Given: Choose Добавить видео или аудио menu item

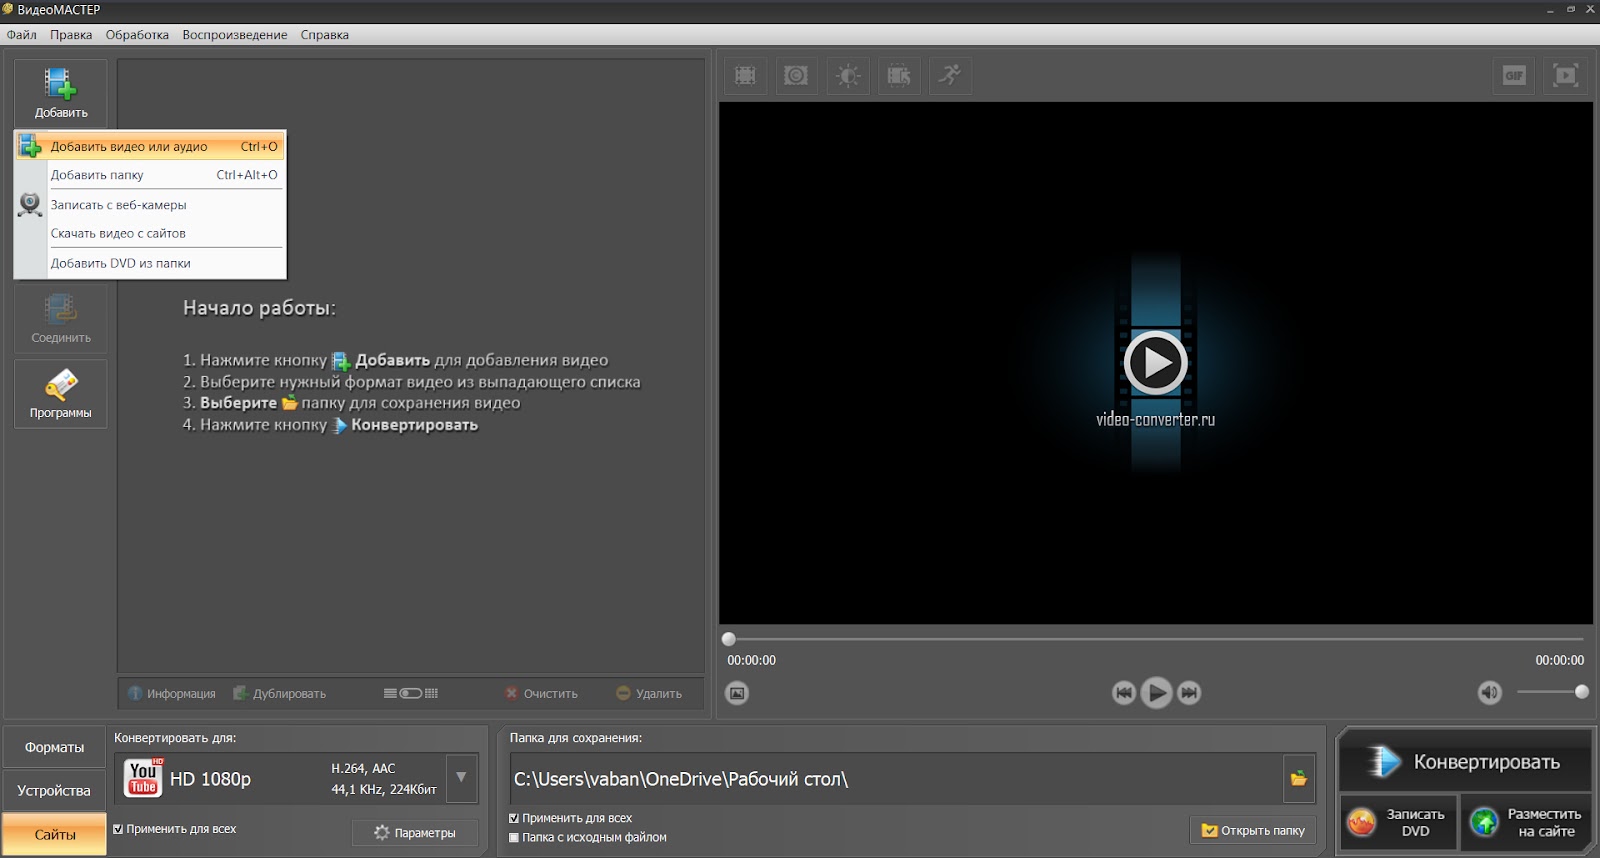Looking at the screenshot, I should coord(129,147).
